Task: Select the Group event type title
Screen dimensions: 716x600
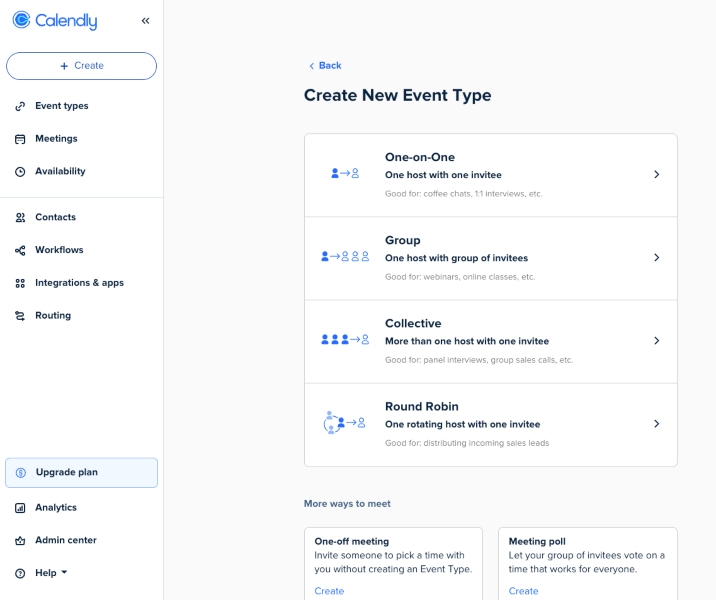Action: [x=402, y=240]
